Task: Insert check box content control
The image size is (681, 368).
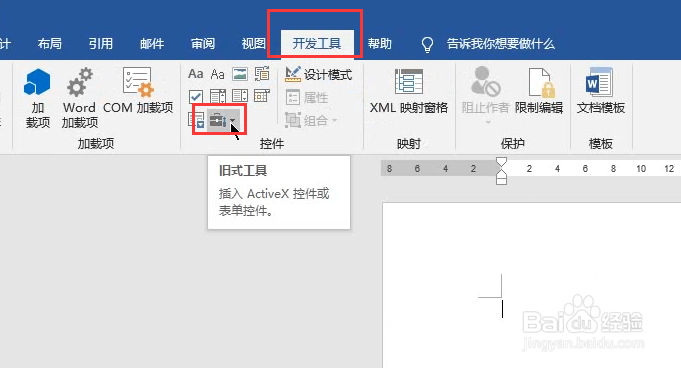Action: coord(195,96)
